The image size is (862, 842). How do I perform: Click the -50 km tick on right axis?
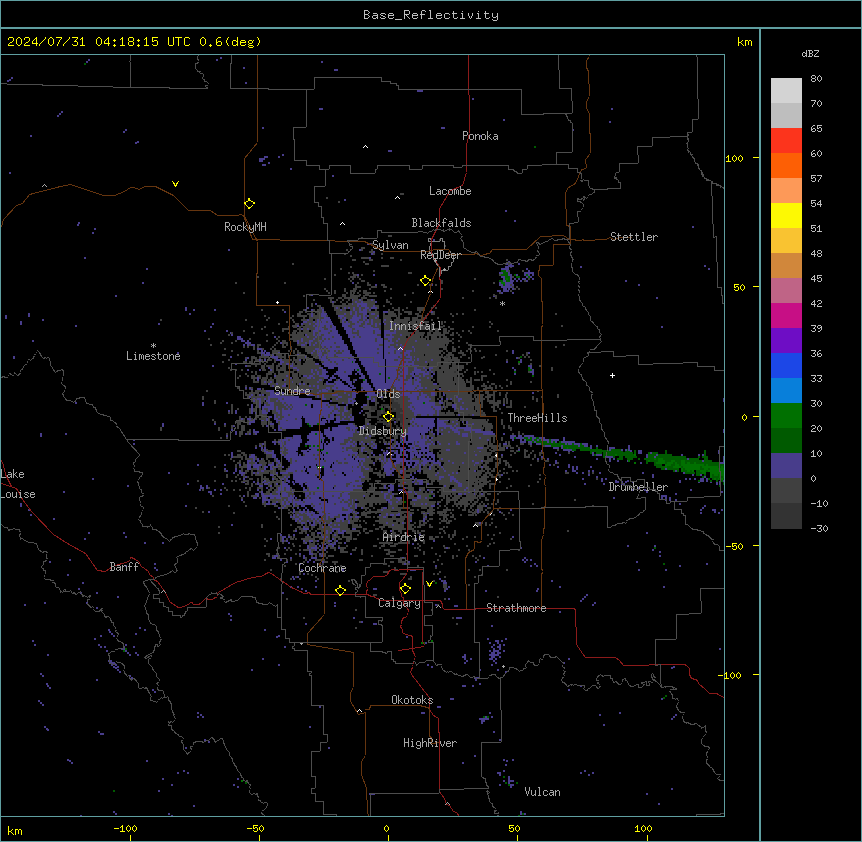tap(733, 546)
